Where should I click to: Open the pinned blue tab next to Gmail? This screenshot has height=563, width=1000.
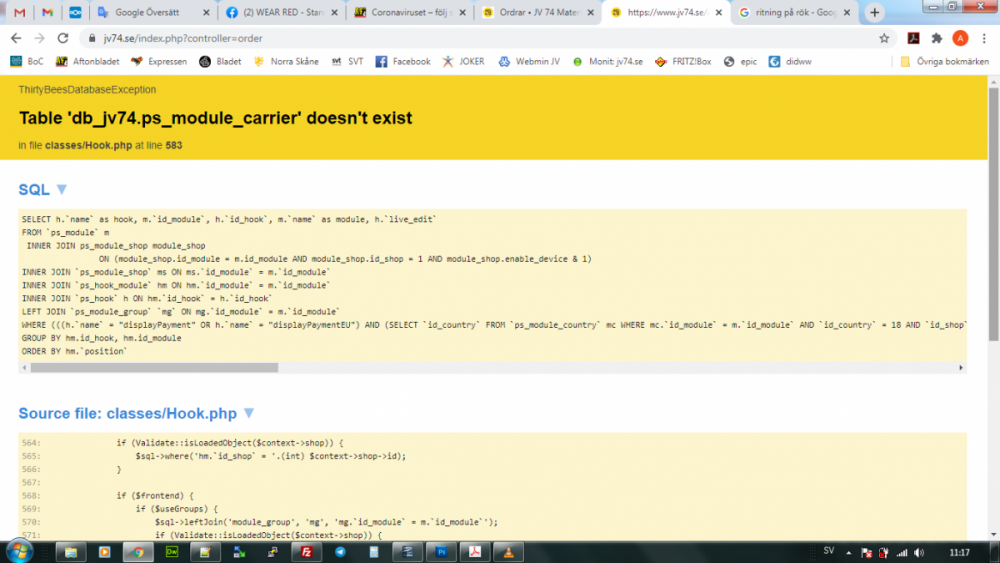[75, 13]
